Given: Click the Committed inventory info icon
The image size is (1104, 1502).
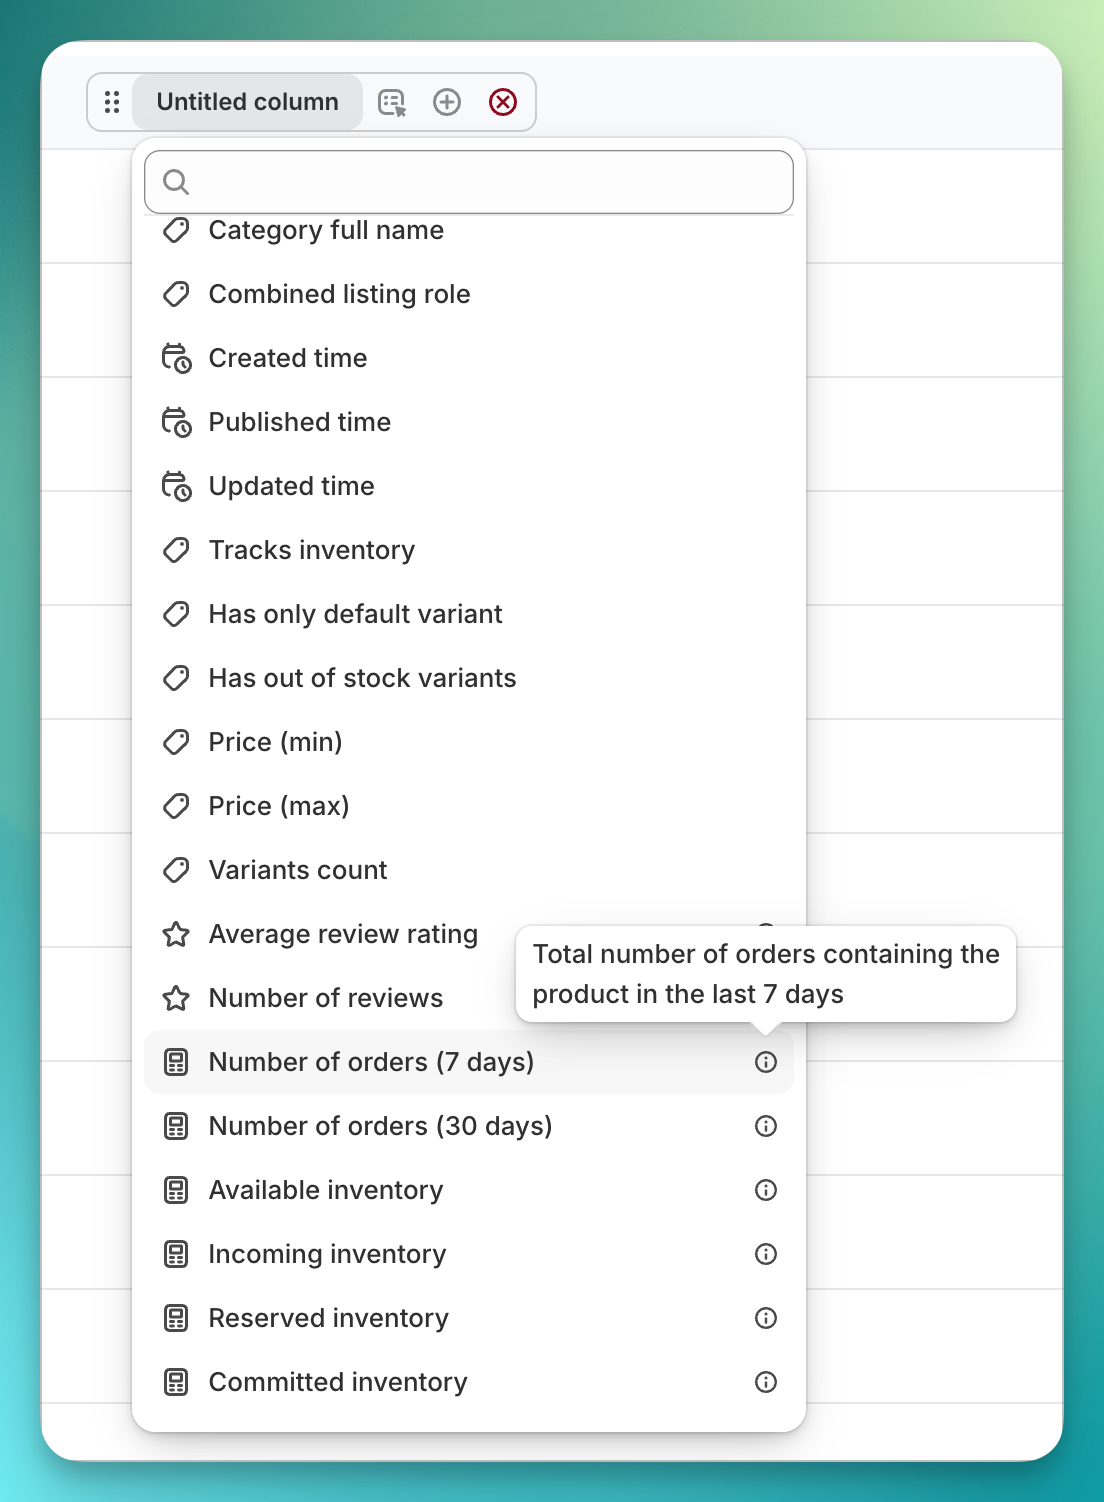Looking at the screenshot, I should tap(766, 1382).
